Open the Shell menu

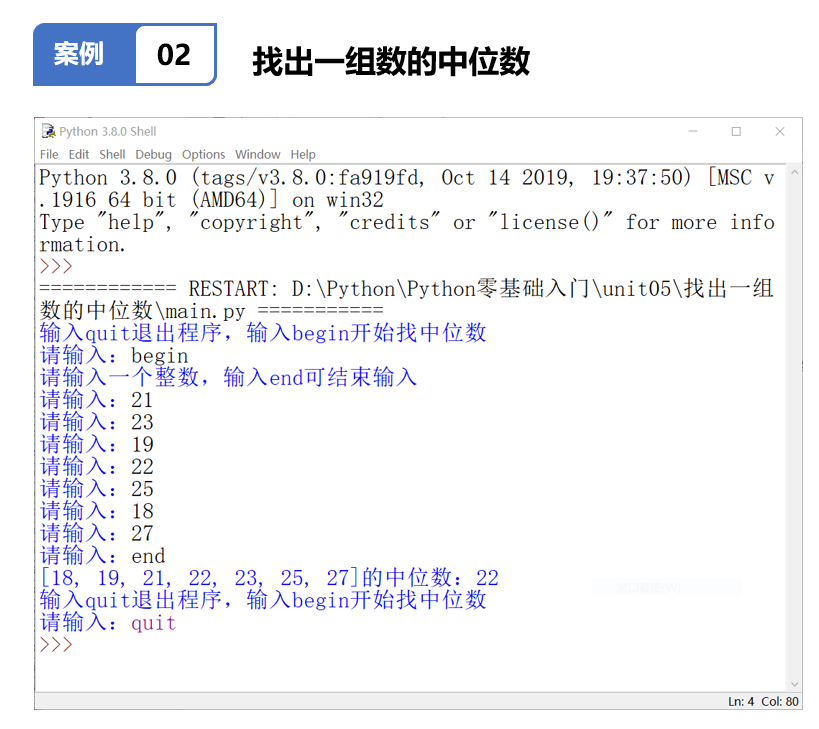[112, 155]
